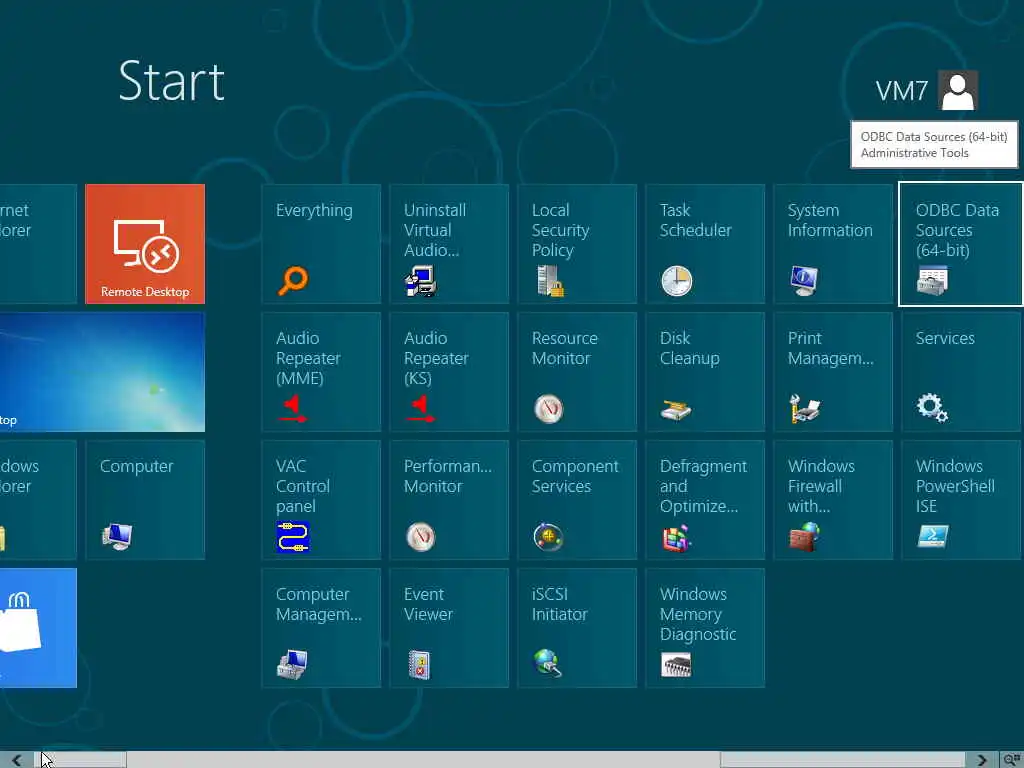1024x768 pixels.
Task: Open Windows Firewall tile
Action: click(x=833, y=500)
